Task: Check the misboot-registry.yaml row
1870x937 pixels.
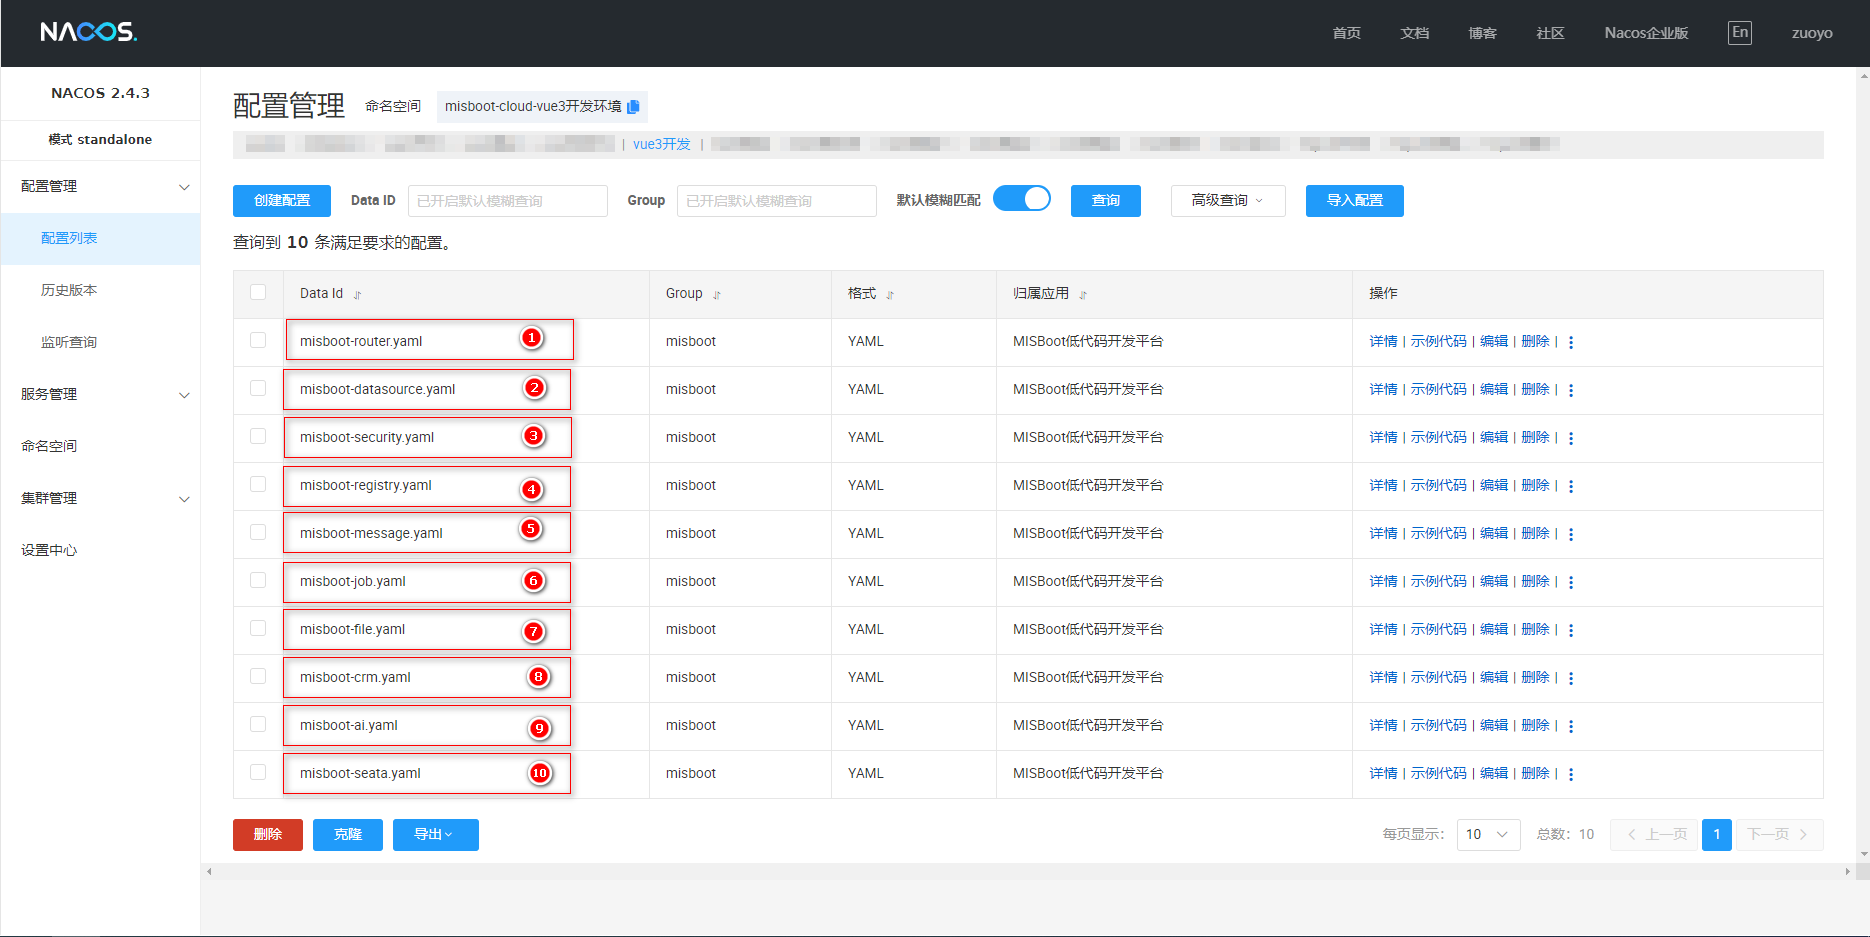Action: pos(258,484)
